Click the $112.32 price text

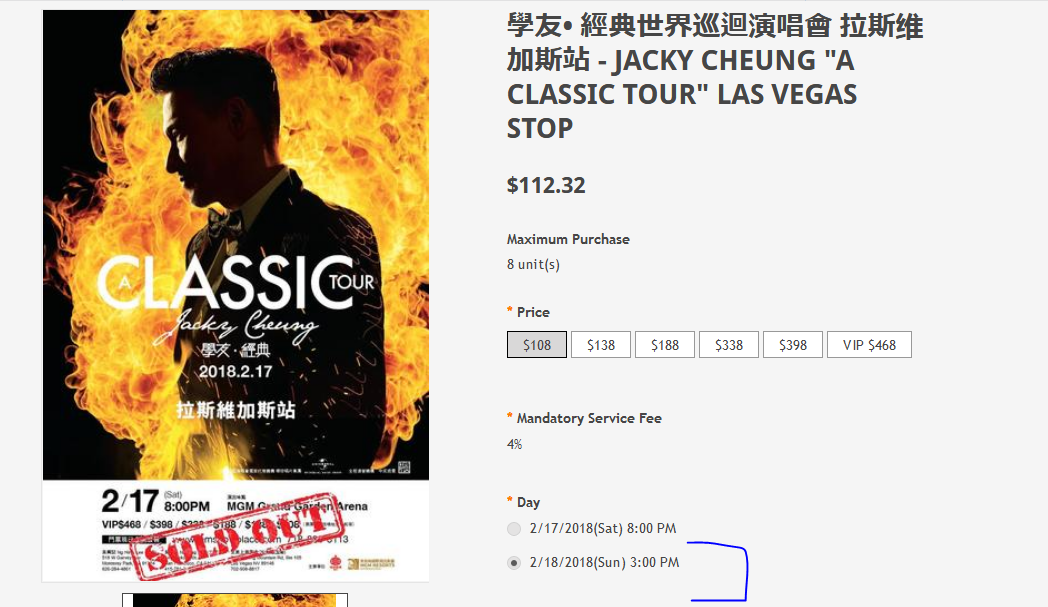point(546,185)
